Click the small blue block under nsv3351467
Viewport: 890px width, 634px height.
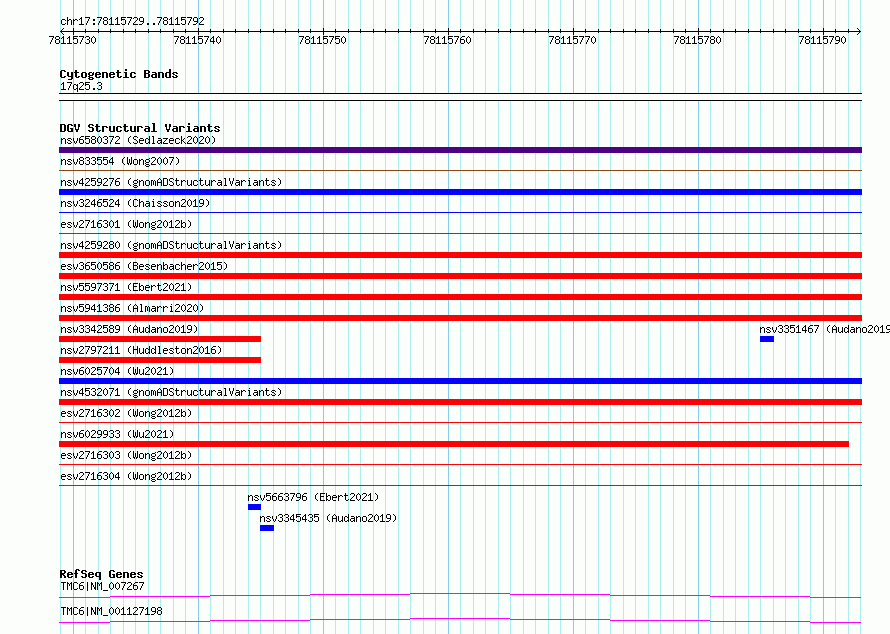[x=767, y=339]
